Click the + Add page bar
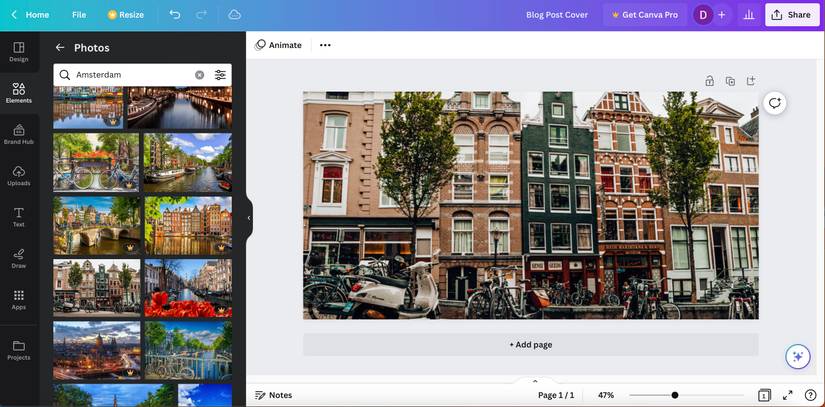This screenshot has width=825, height=407. coord(530,345)
